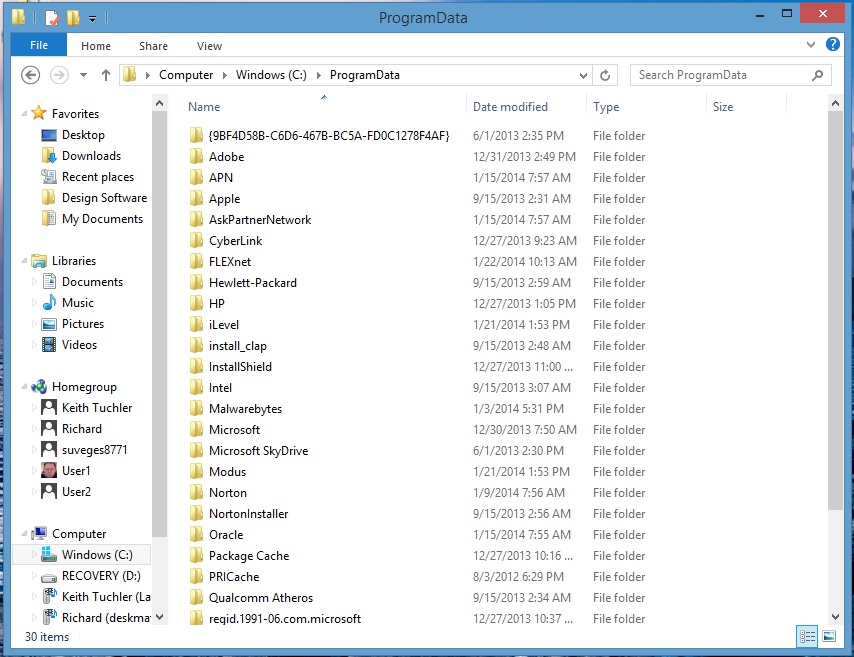Select the FLEXnet folder
The image size is (854, 657).
(230, 261)
